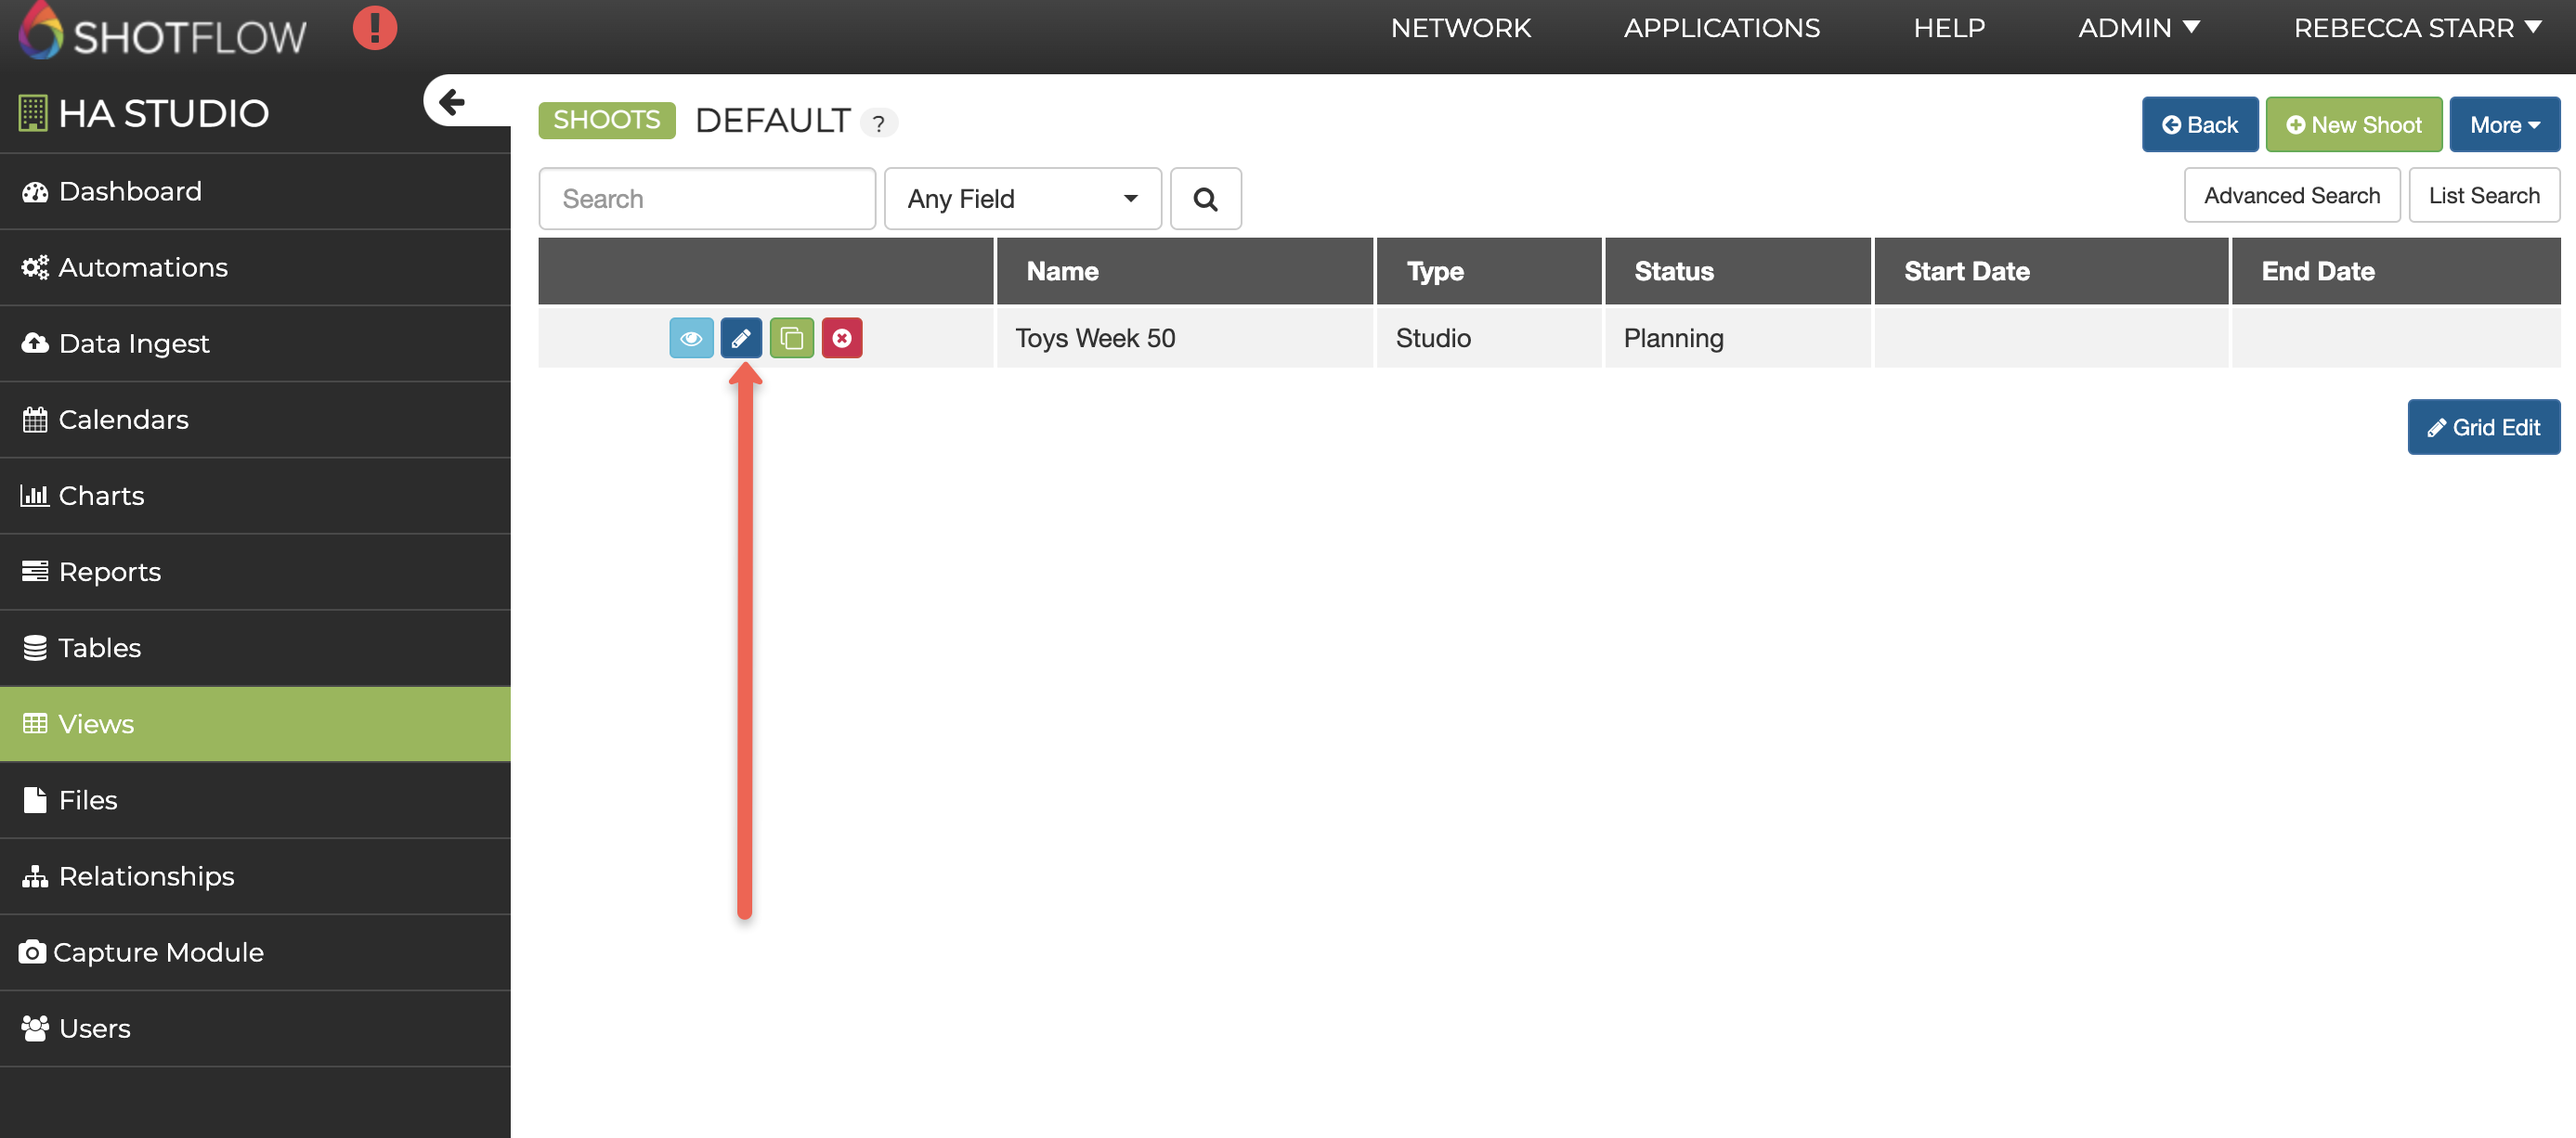The width and height of the screenshot is (2576, 1138).
Task: Open Advanced Search
Action: tap(2291, 195)
